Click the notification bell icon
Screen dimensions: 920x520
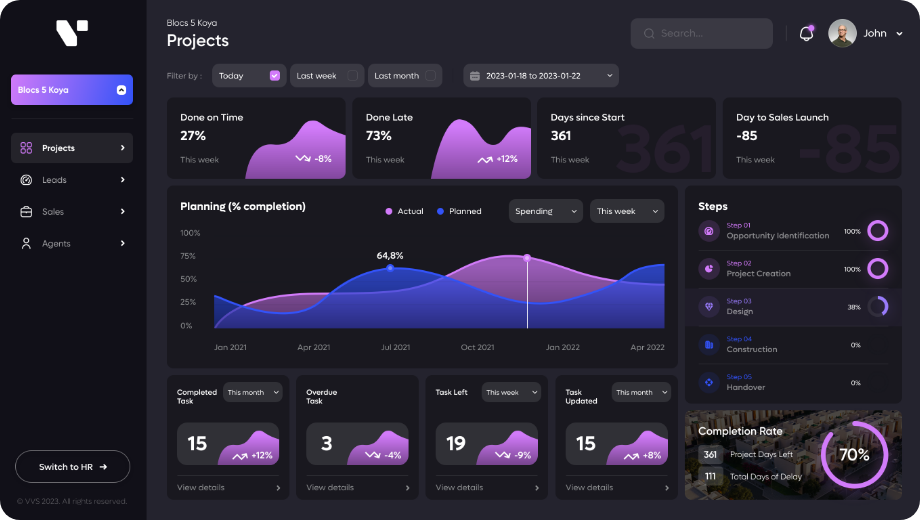point(806,34)
